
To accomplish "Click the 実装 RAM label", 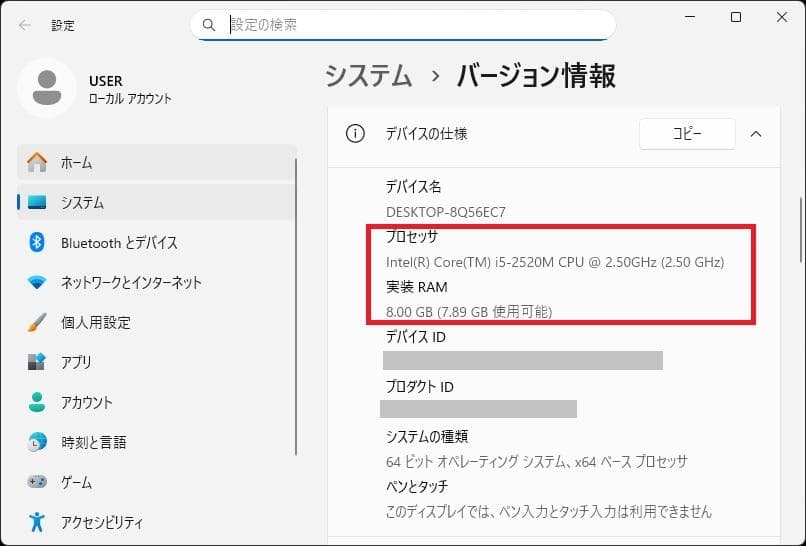I will (416, 287).
